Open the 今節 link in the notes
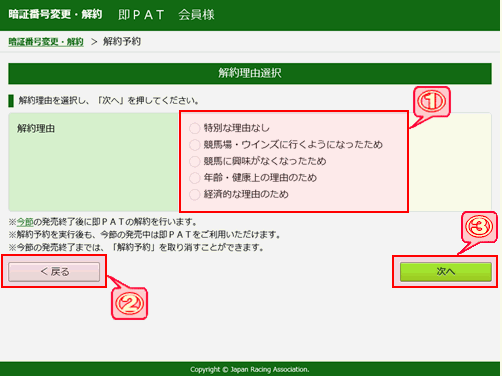 coord(25,222)
